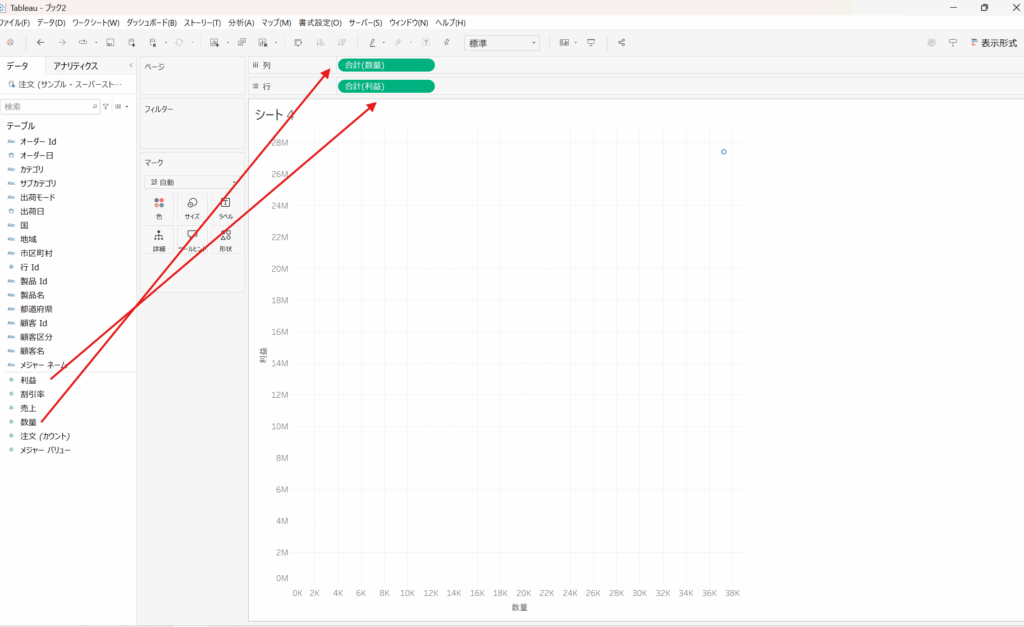Viewport: 1024px width, 627px height.
Task: Open the 標準 fit dropdown
Action: (502, 43)
